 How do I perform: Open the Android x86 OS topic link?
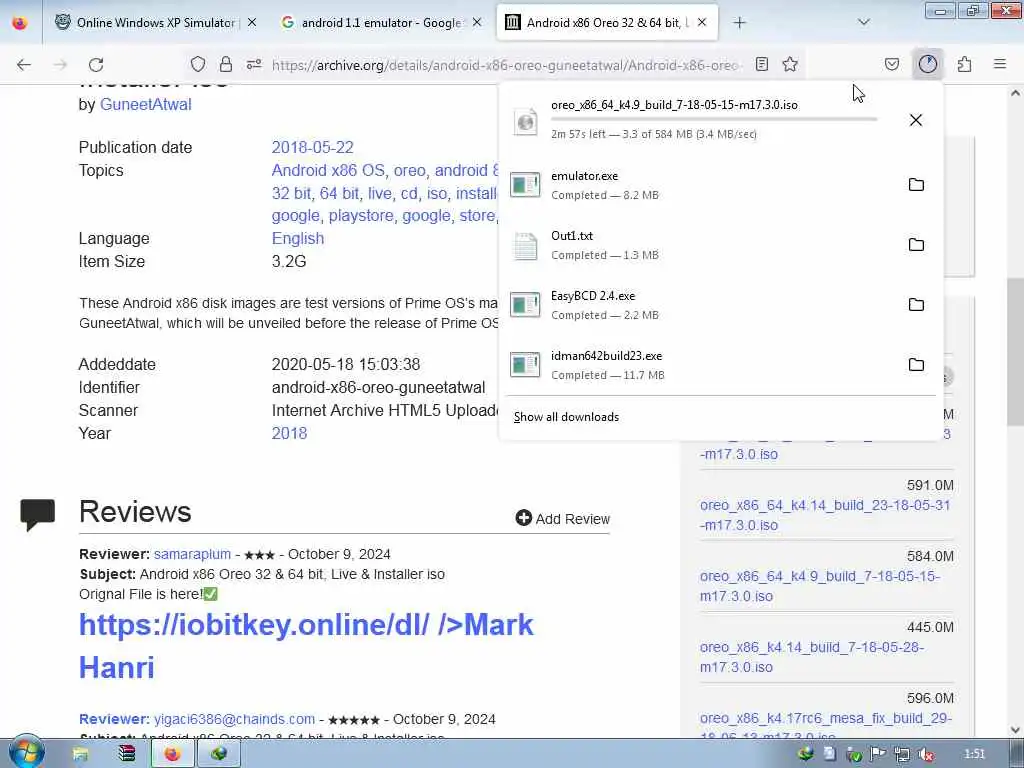328,170
